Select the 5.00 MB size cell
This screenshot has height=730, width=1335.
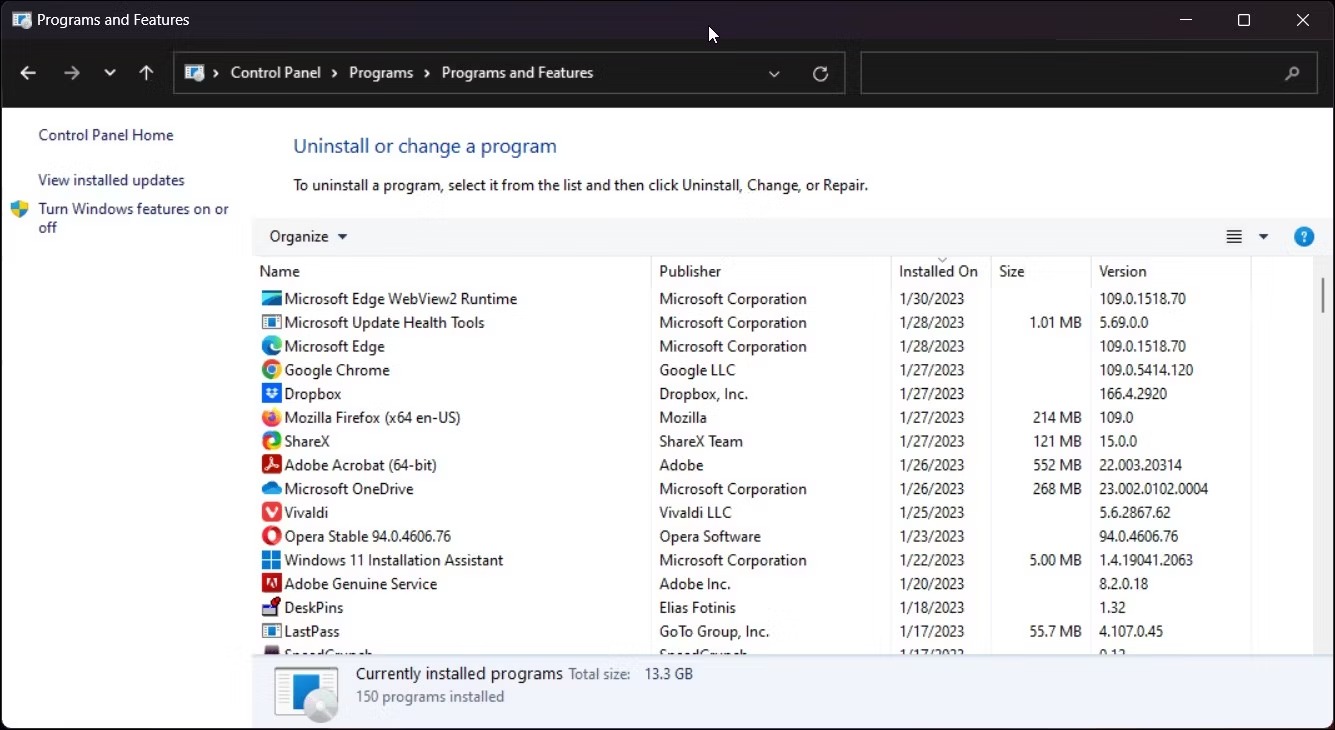tap(1055, 560)
